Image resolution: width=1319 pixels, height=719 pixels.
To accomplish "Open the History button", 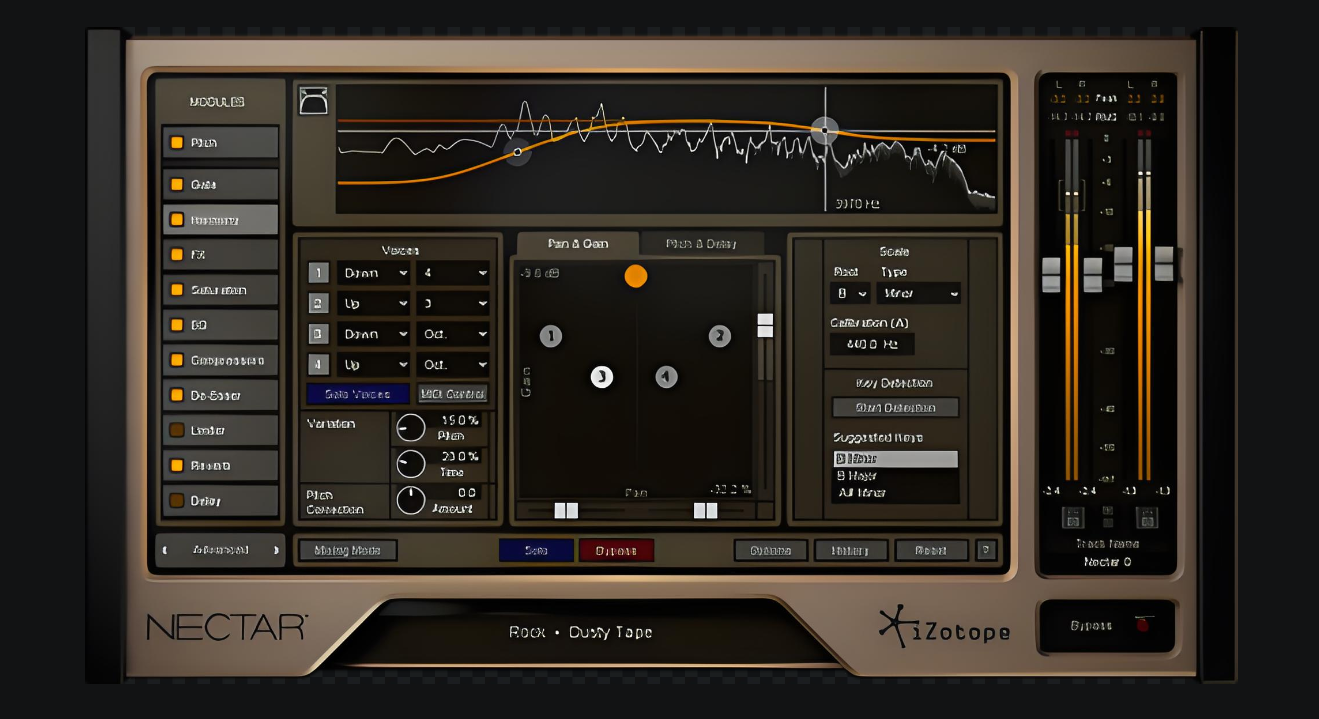I will point(851,550).
